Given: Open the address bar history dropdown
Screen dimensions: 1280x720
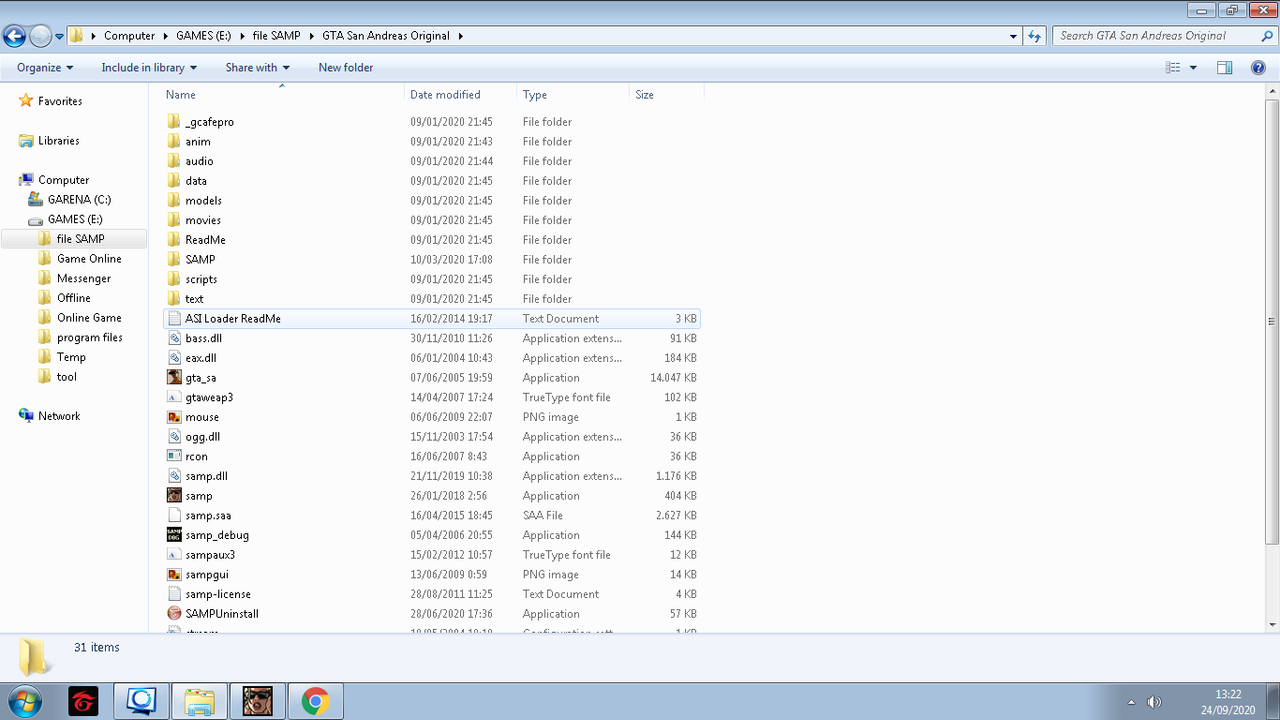Looking at the screenshot, I should coord(1014,36).
